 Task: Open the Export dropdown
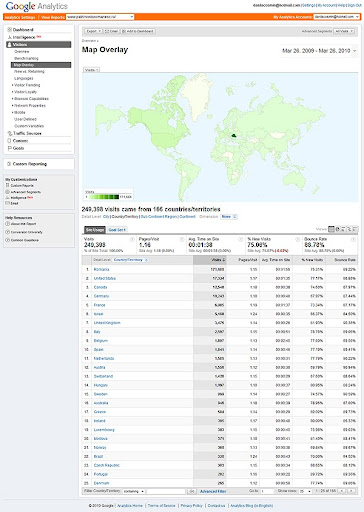(93, 31)
